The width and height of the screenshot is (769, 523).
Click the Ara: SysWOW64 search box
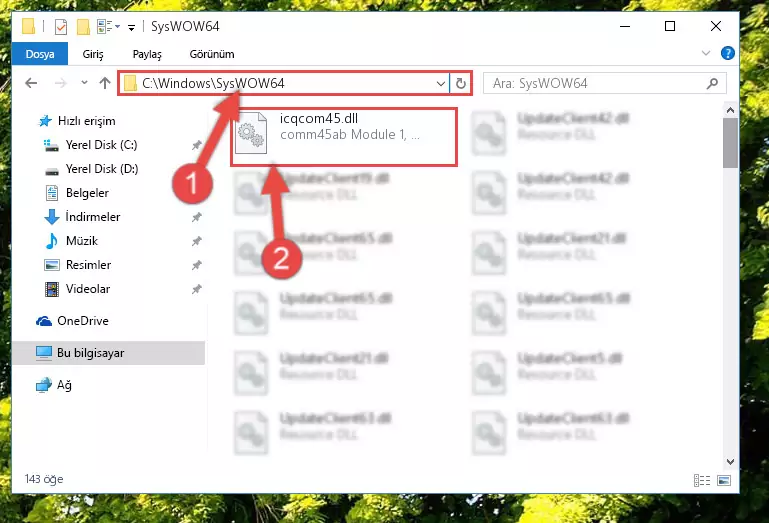point(605,83)
